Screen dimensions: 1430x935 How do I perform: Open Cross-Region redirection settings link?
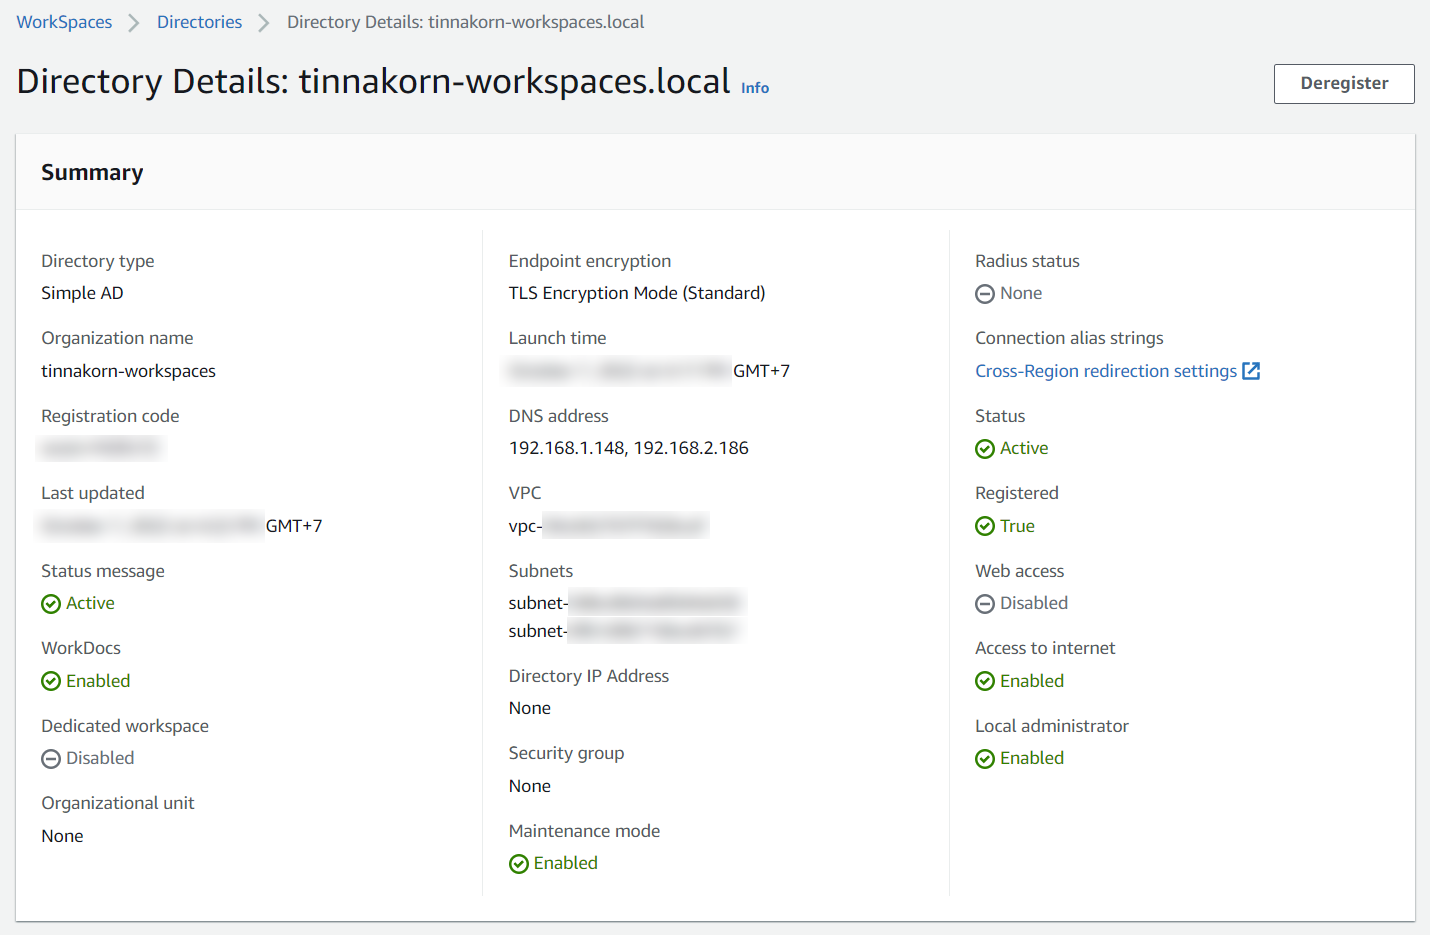(1106, 371)
